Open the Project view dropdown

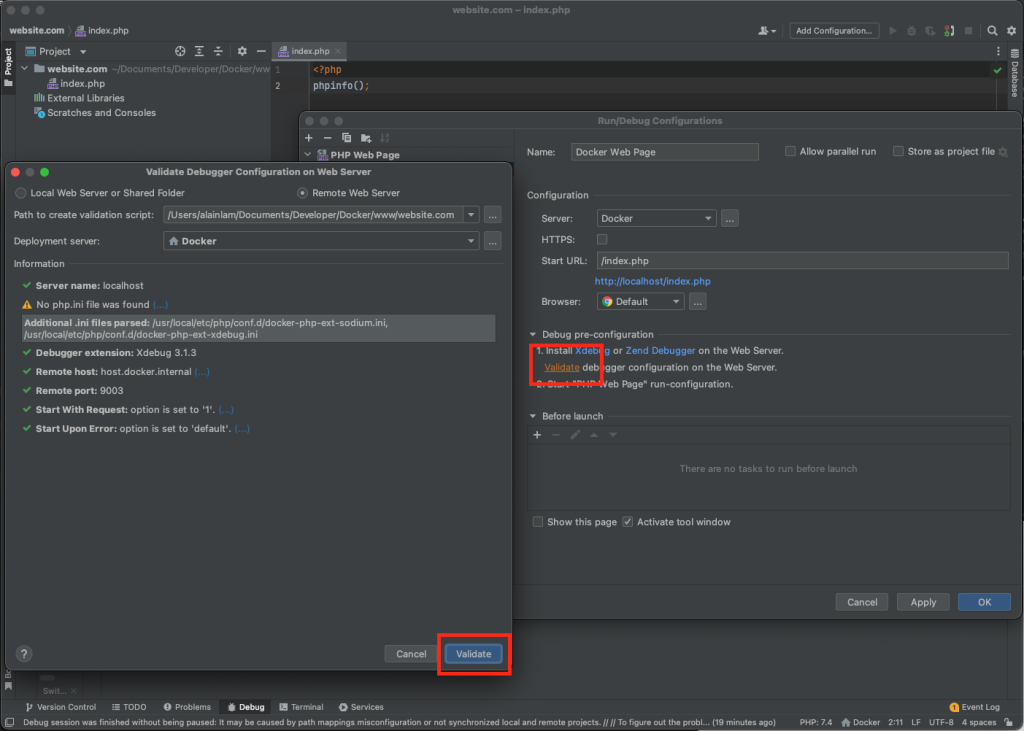[83, 51]
